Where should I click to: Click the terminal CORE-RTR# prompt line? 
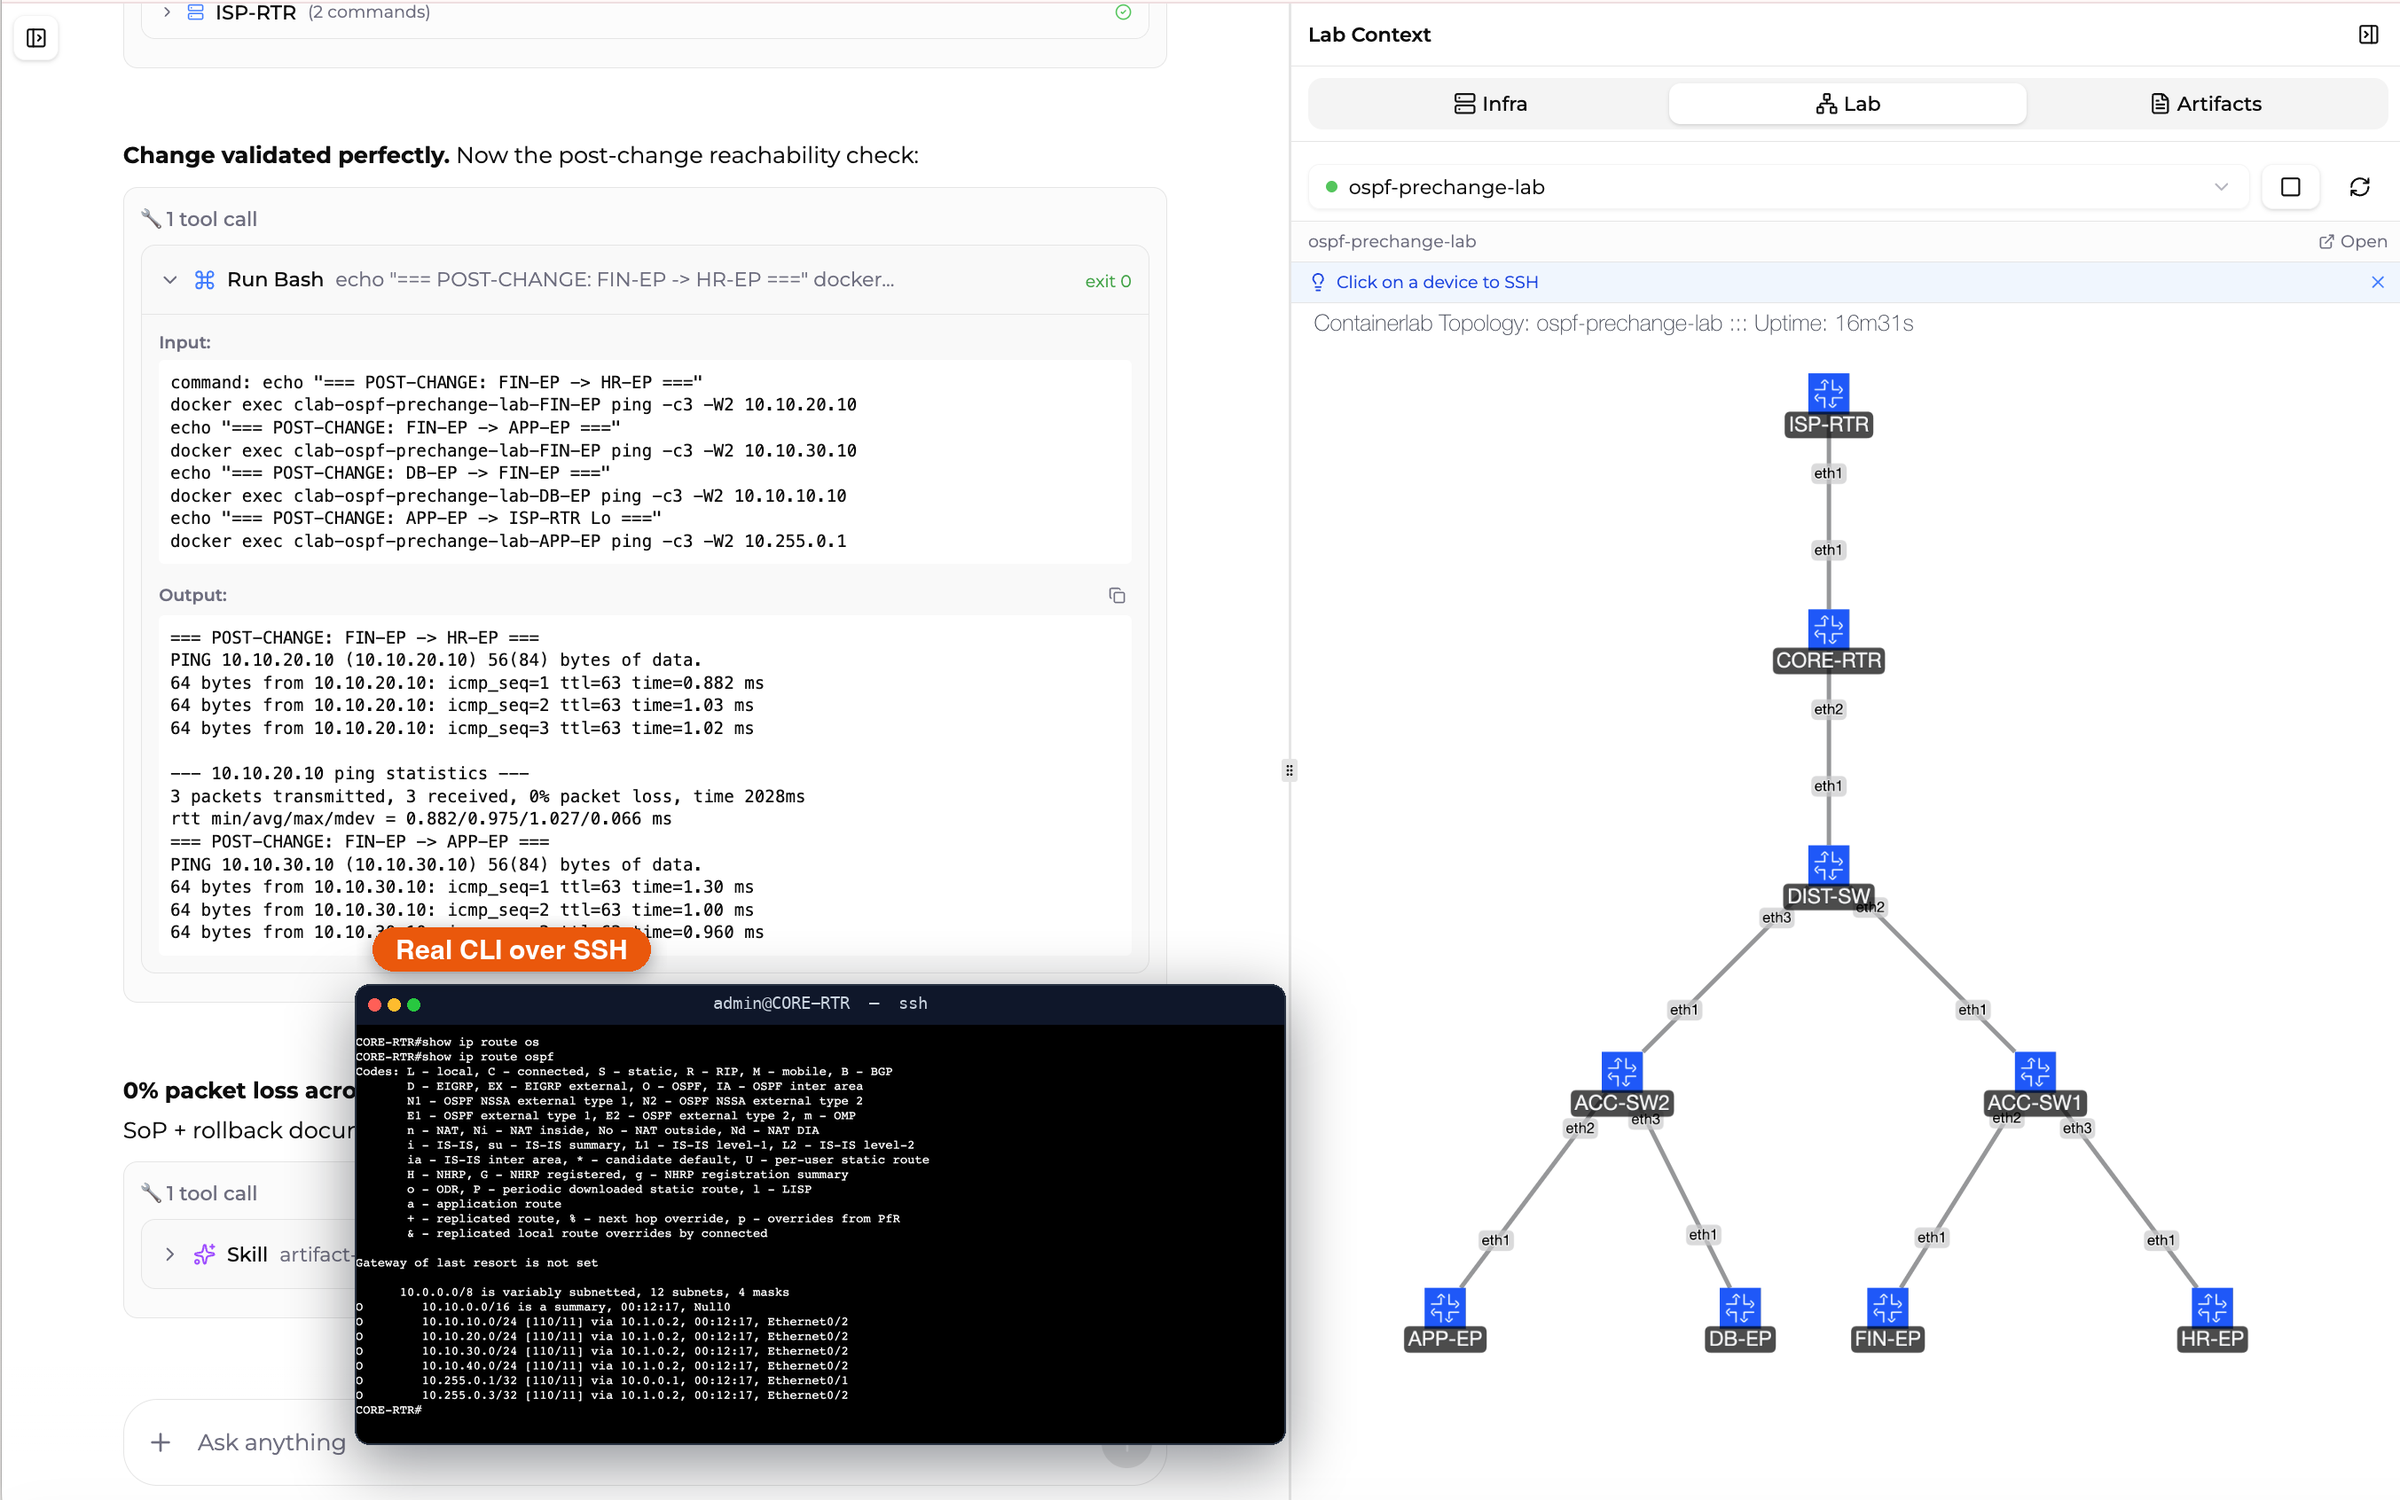[389, 1410]
